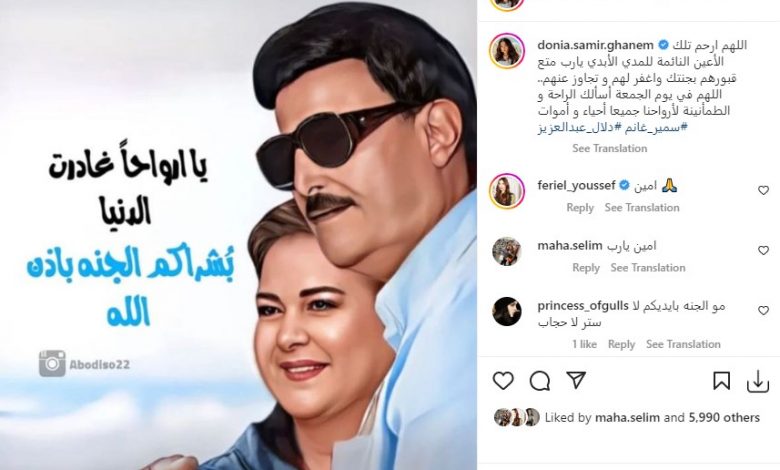
Task: See Translation under maha.selim's comment
Action: click(x=648, y=268)
